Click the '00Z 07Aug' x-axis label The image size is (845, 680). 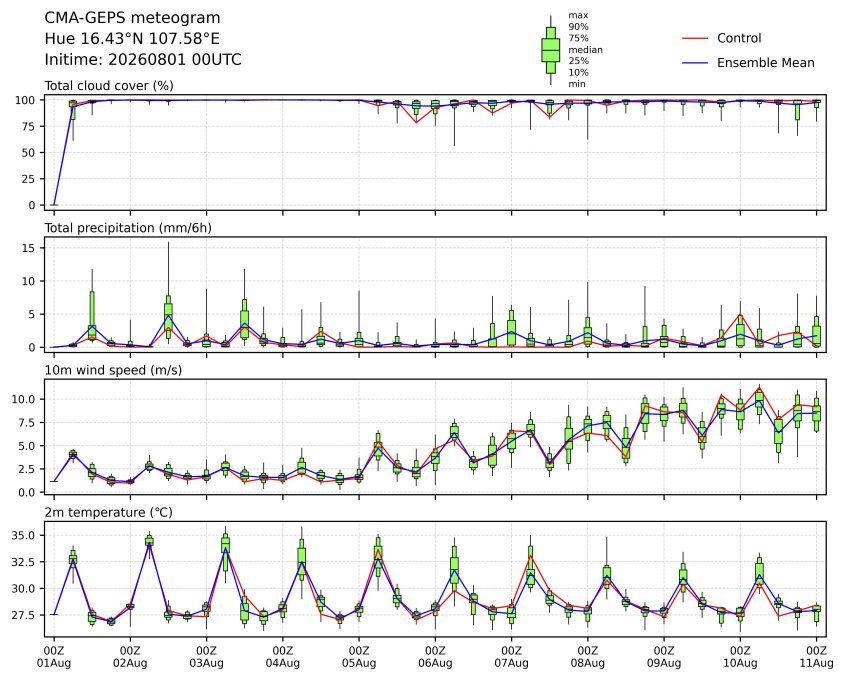click(x=511, y=657)
